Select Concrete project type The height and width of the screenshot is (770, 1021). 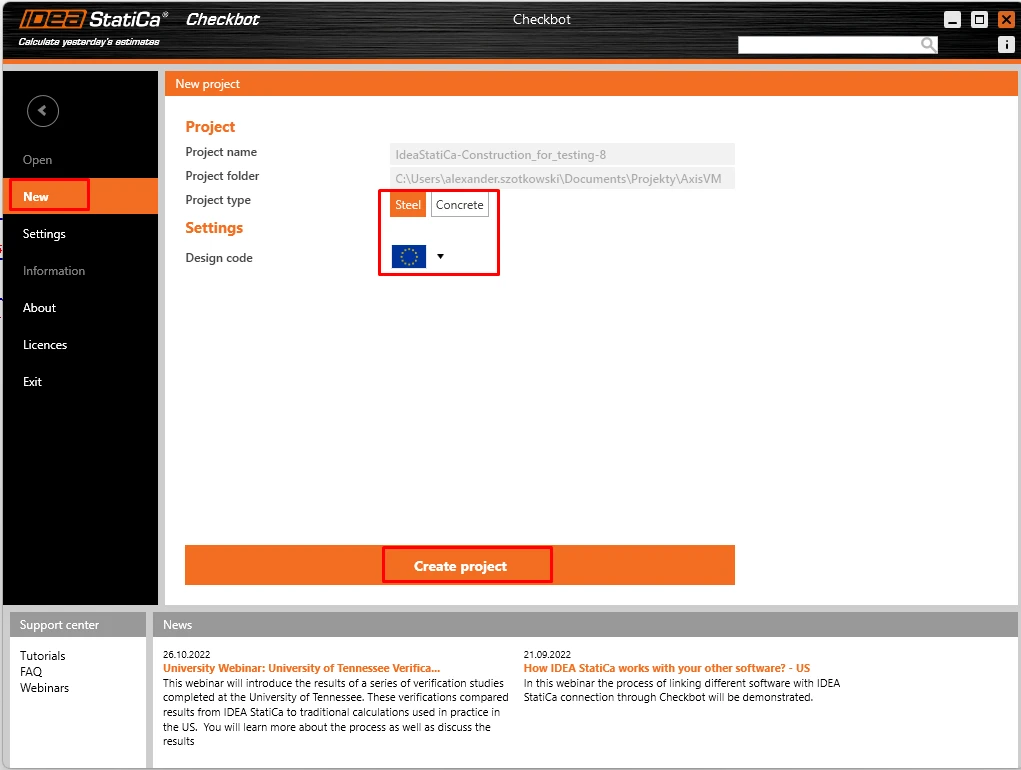point(460,204)
